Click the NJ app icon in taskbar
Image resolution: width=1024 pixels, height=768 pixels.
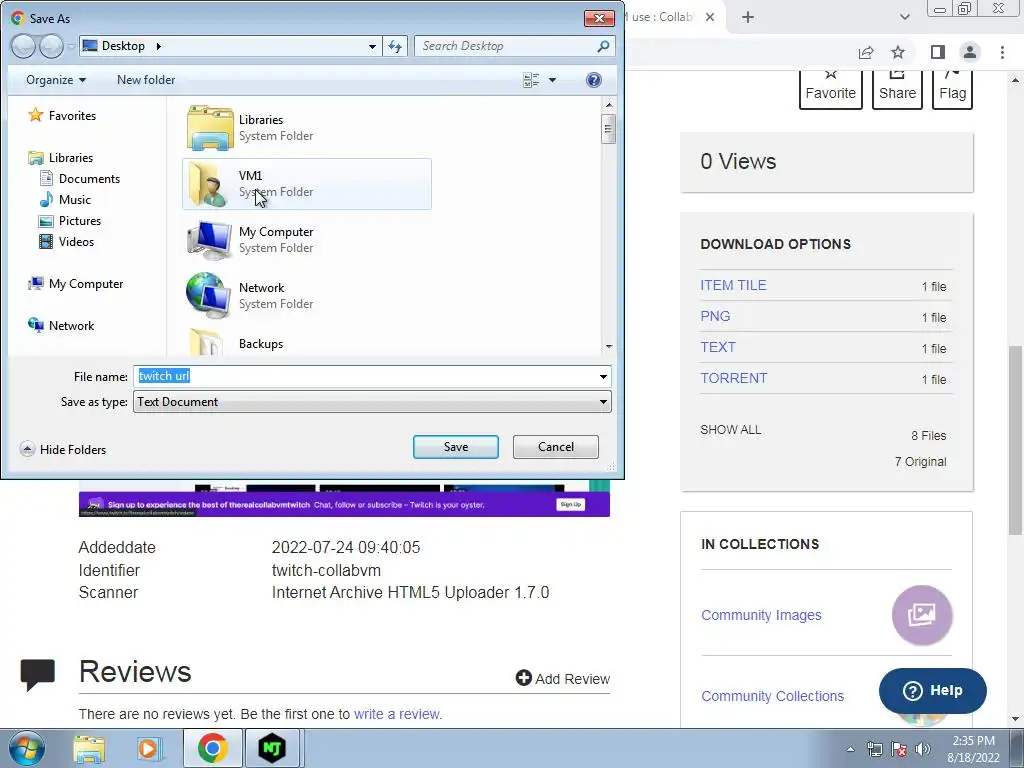click(x=272, y=748)
